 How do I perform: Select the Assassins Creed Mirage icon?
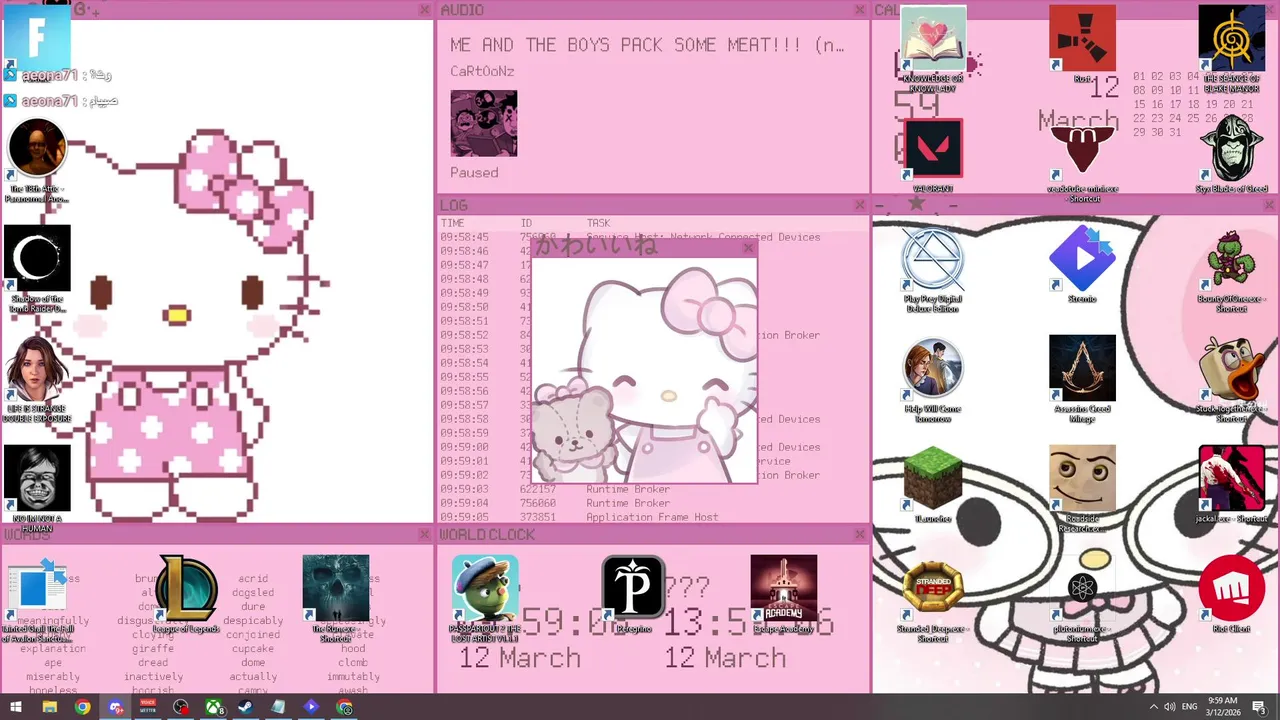pyautogui.click(x=1082, y=378)
